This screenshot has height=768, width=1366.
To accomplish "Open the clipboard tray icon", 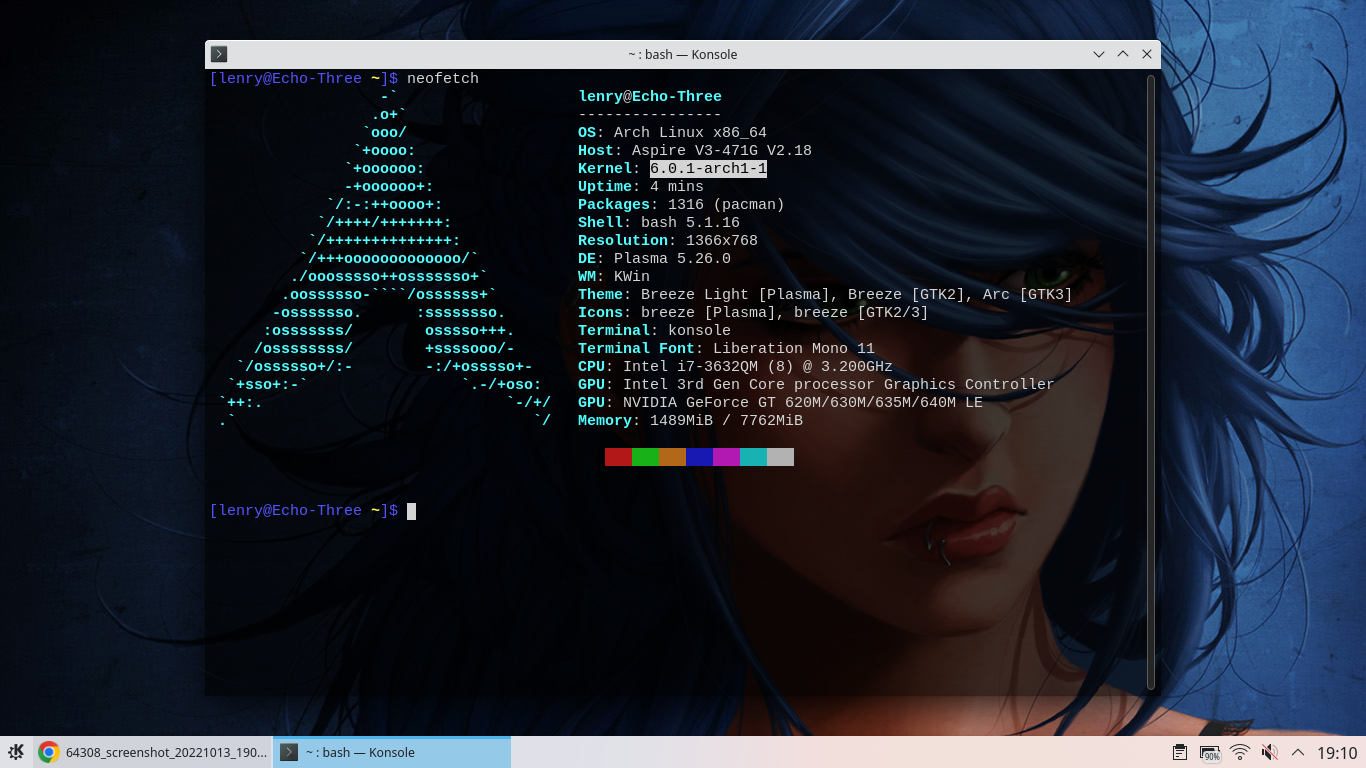I will [1180, 753].
